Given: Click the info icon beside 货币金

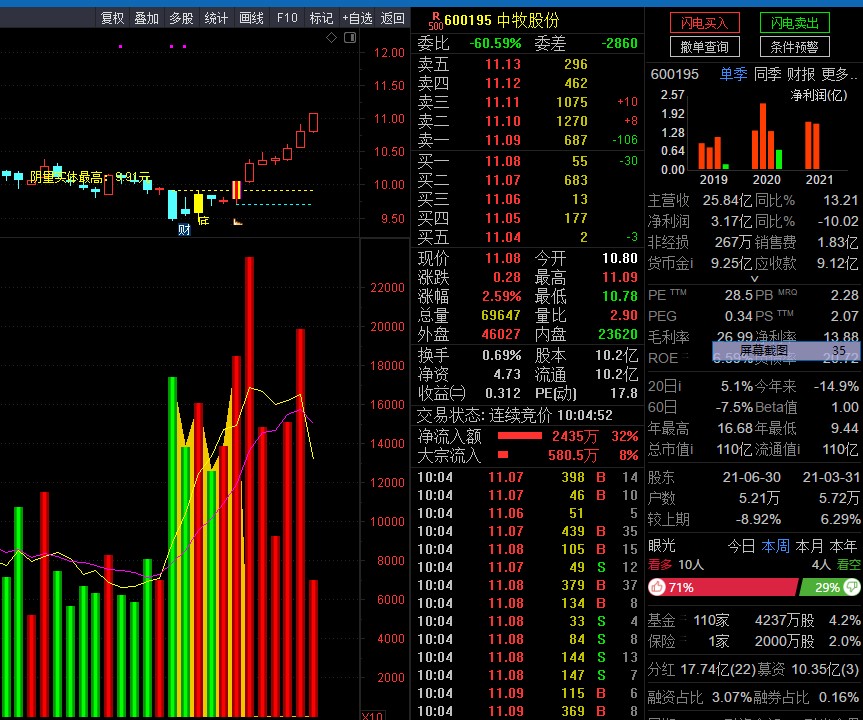Looking at the screenshot, I should tap(691, 264).
